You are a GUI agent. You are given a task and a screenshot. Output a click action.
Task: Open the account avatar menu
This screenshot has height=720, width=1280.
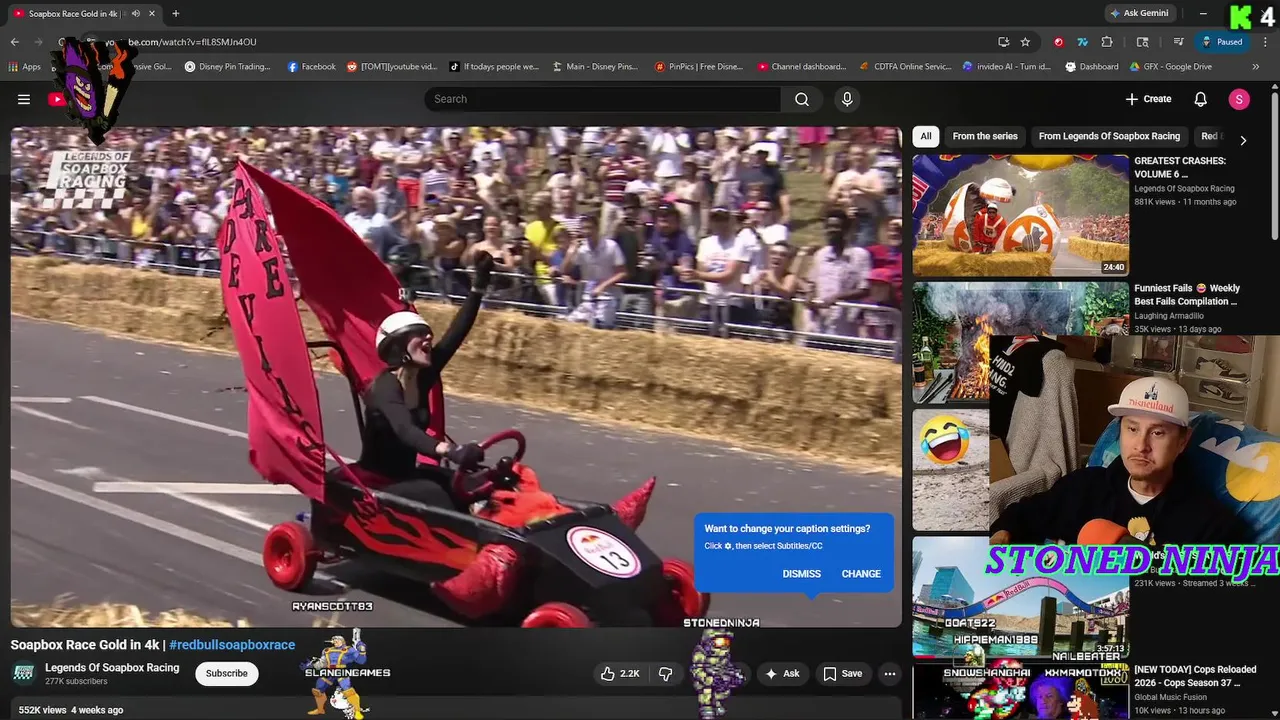1239,99
